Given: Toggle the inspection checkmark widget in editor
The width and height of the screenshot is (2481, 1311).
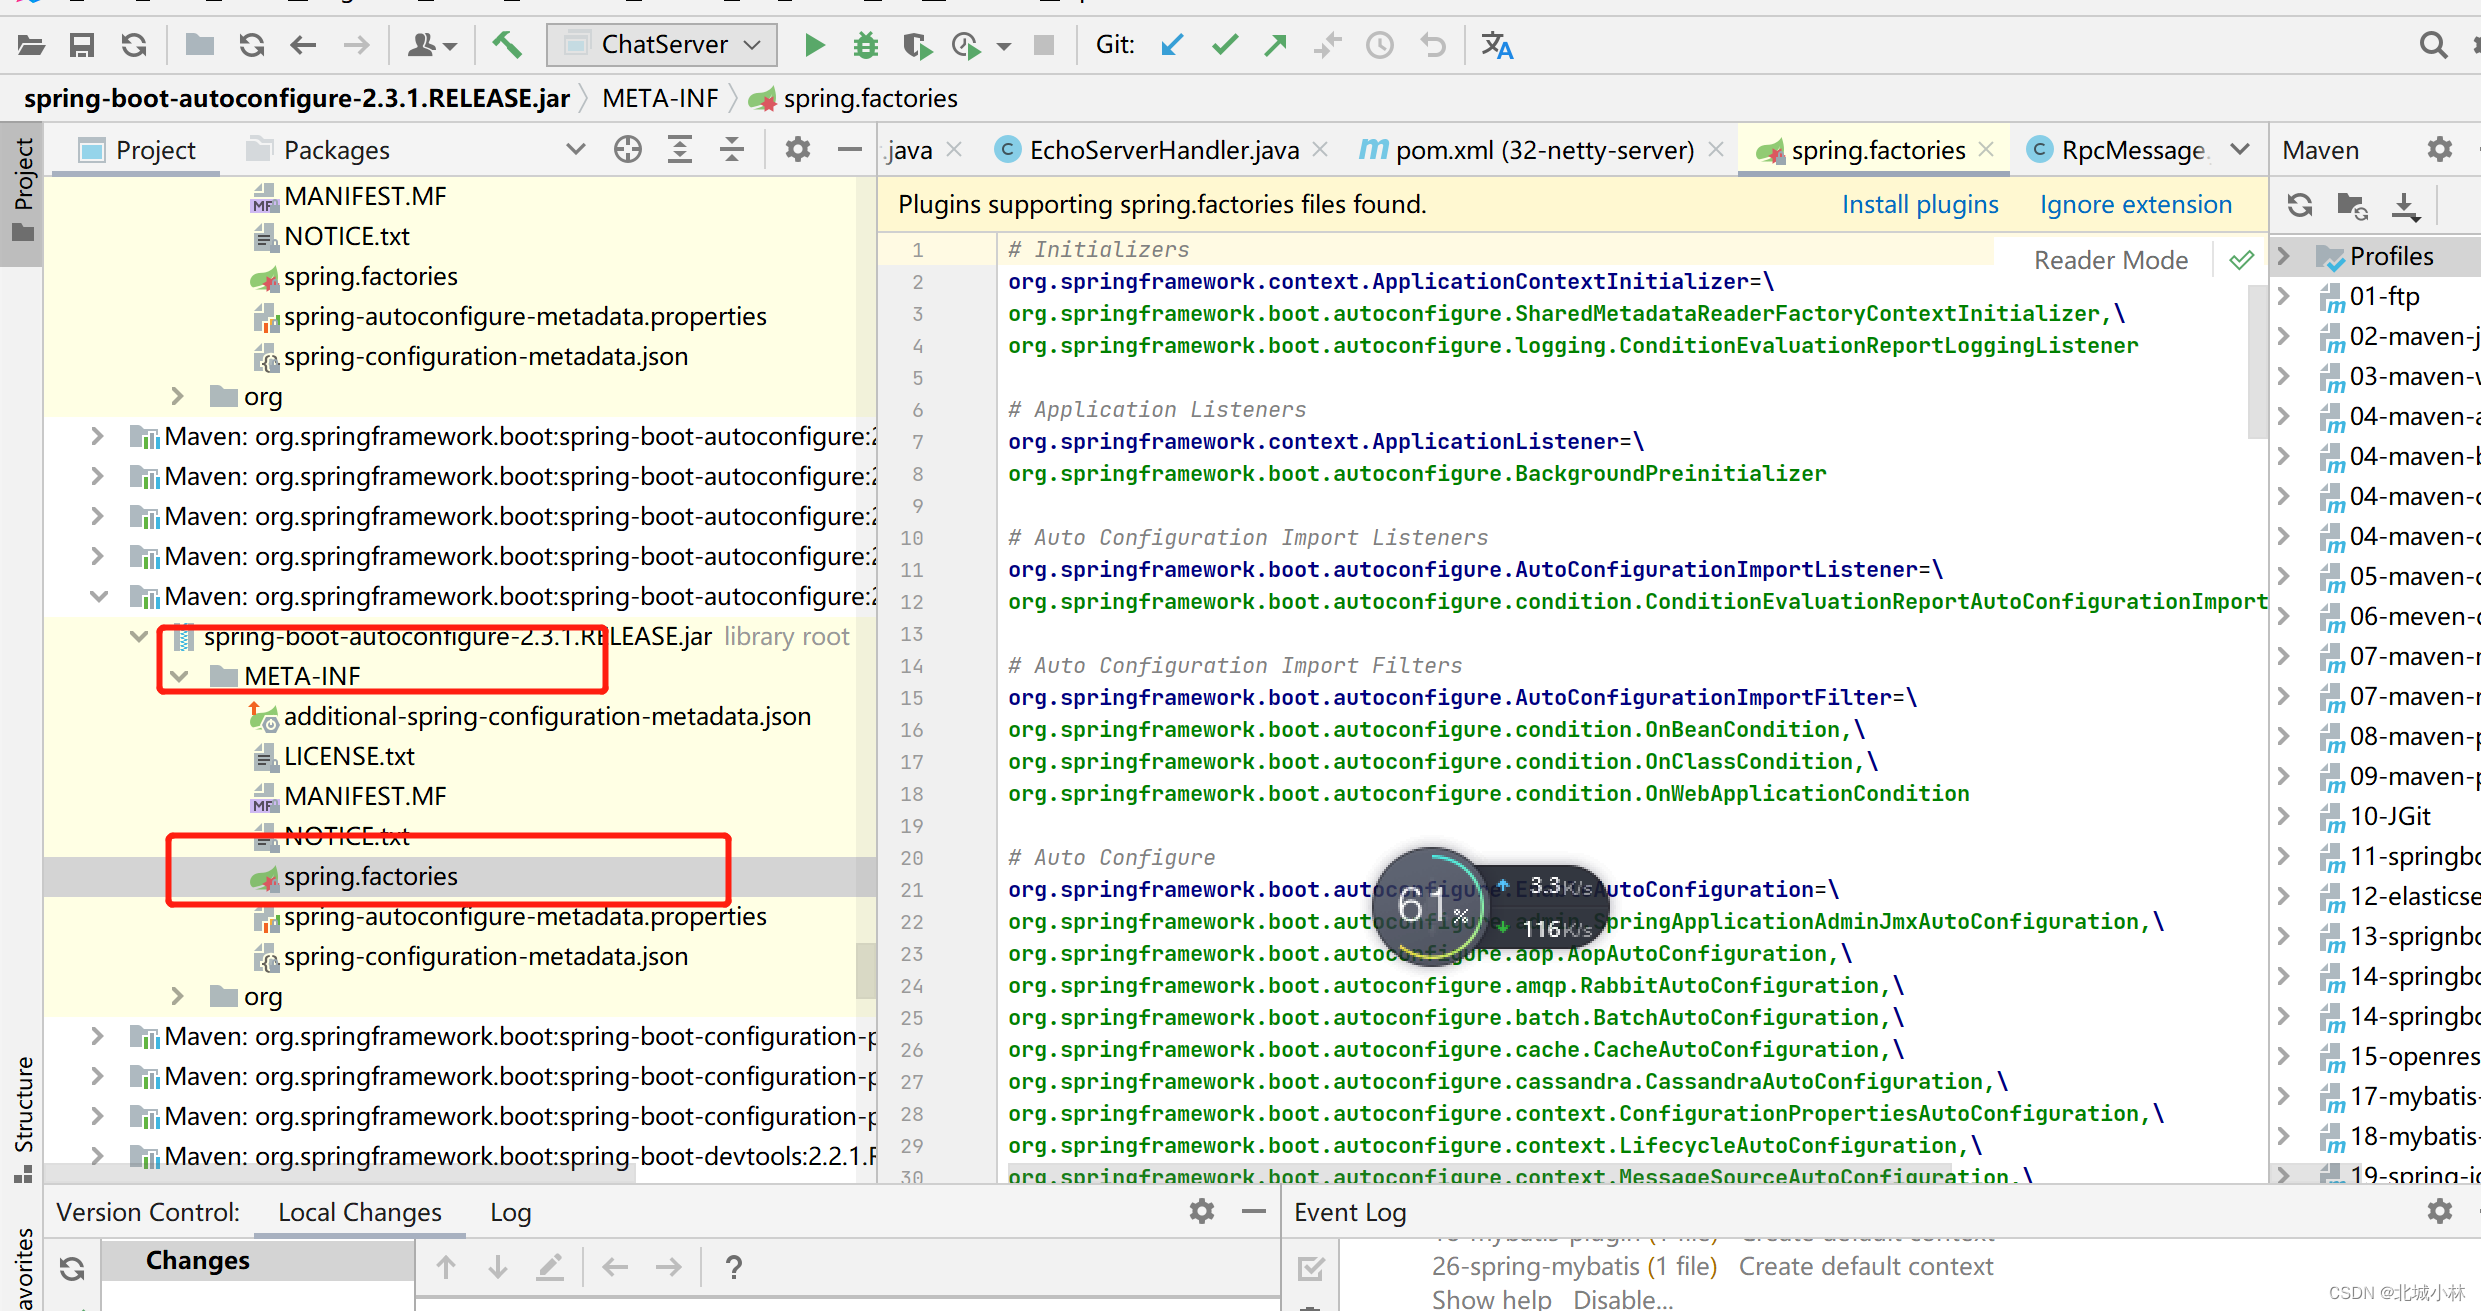Looking at the screenshot, I should click(x=2241, y=260).
